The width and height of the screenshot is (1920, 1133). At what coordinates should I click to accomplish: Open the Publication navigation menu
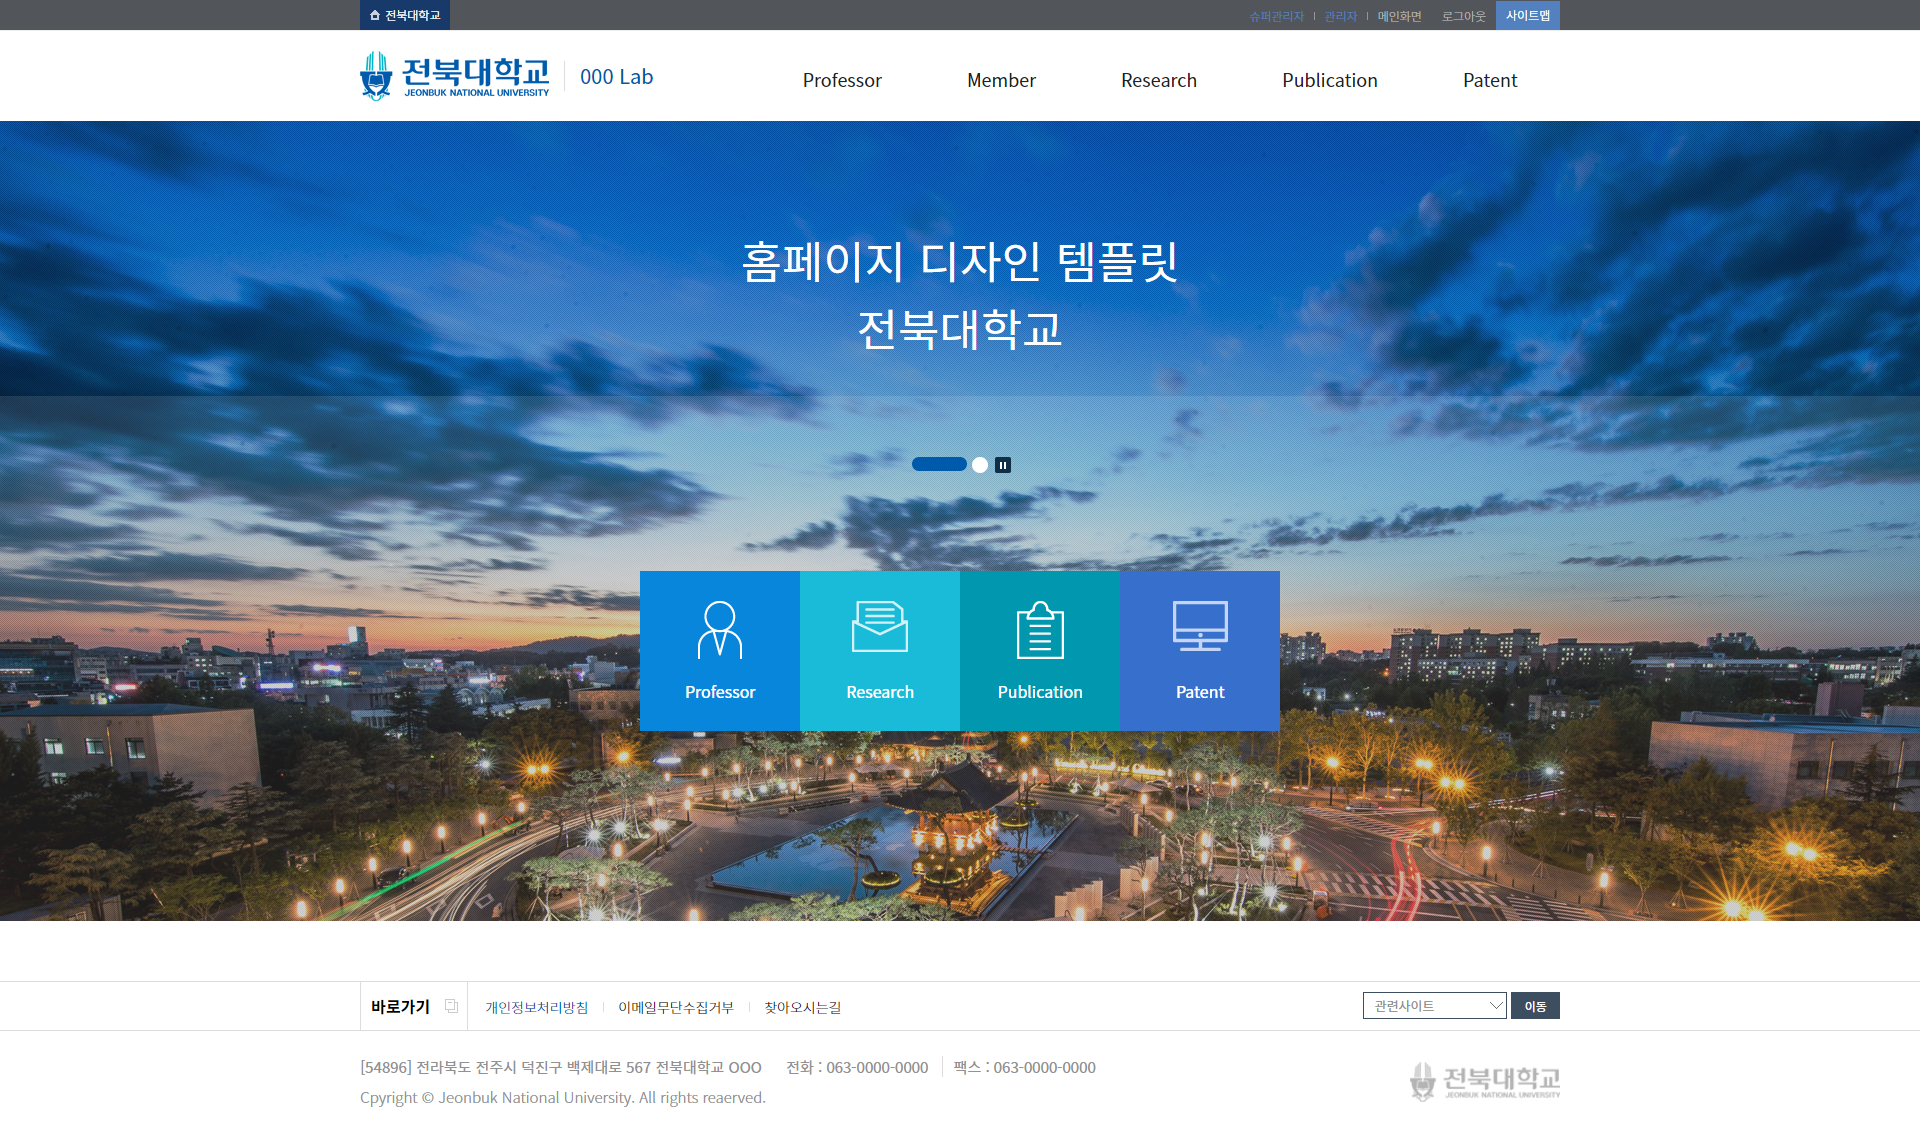(x=1329, y=80)
